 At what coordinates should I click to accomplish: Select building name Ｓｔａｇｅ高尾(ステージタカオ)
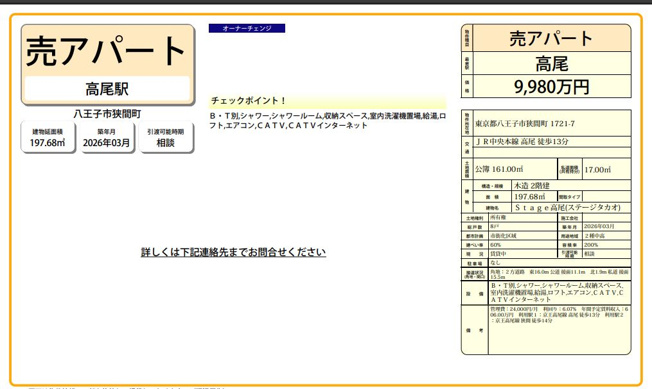tap(568, 207)
